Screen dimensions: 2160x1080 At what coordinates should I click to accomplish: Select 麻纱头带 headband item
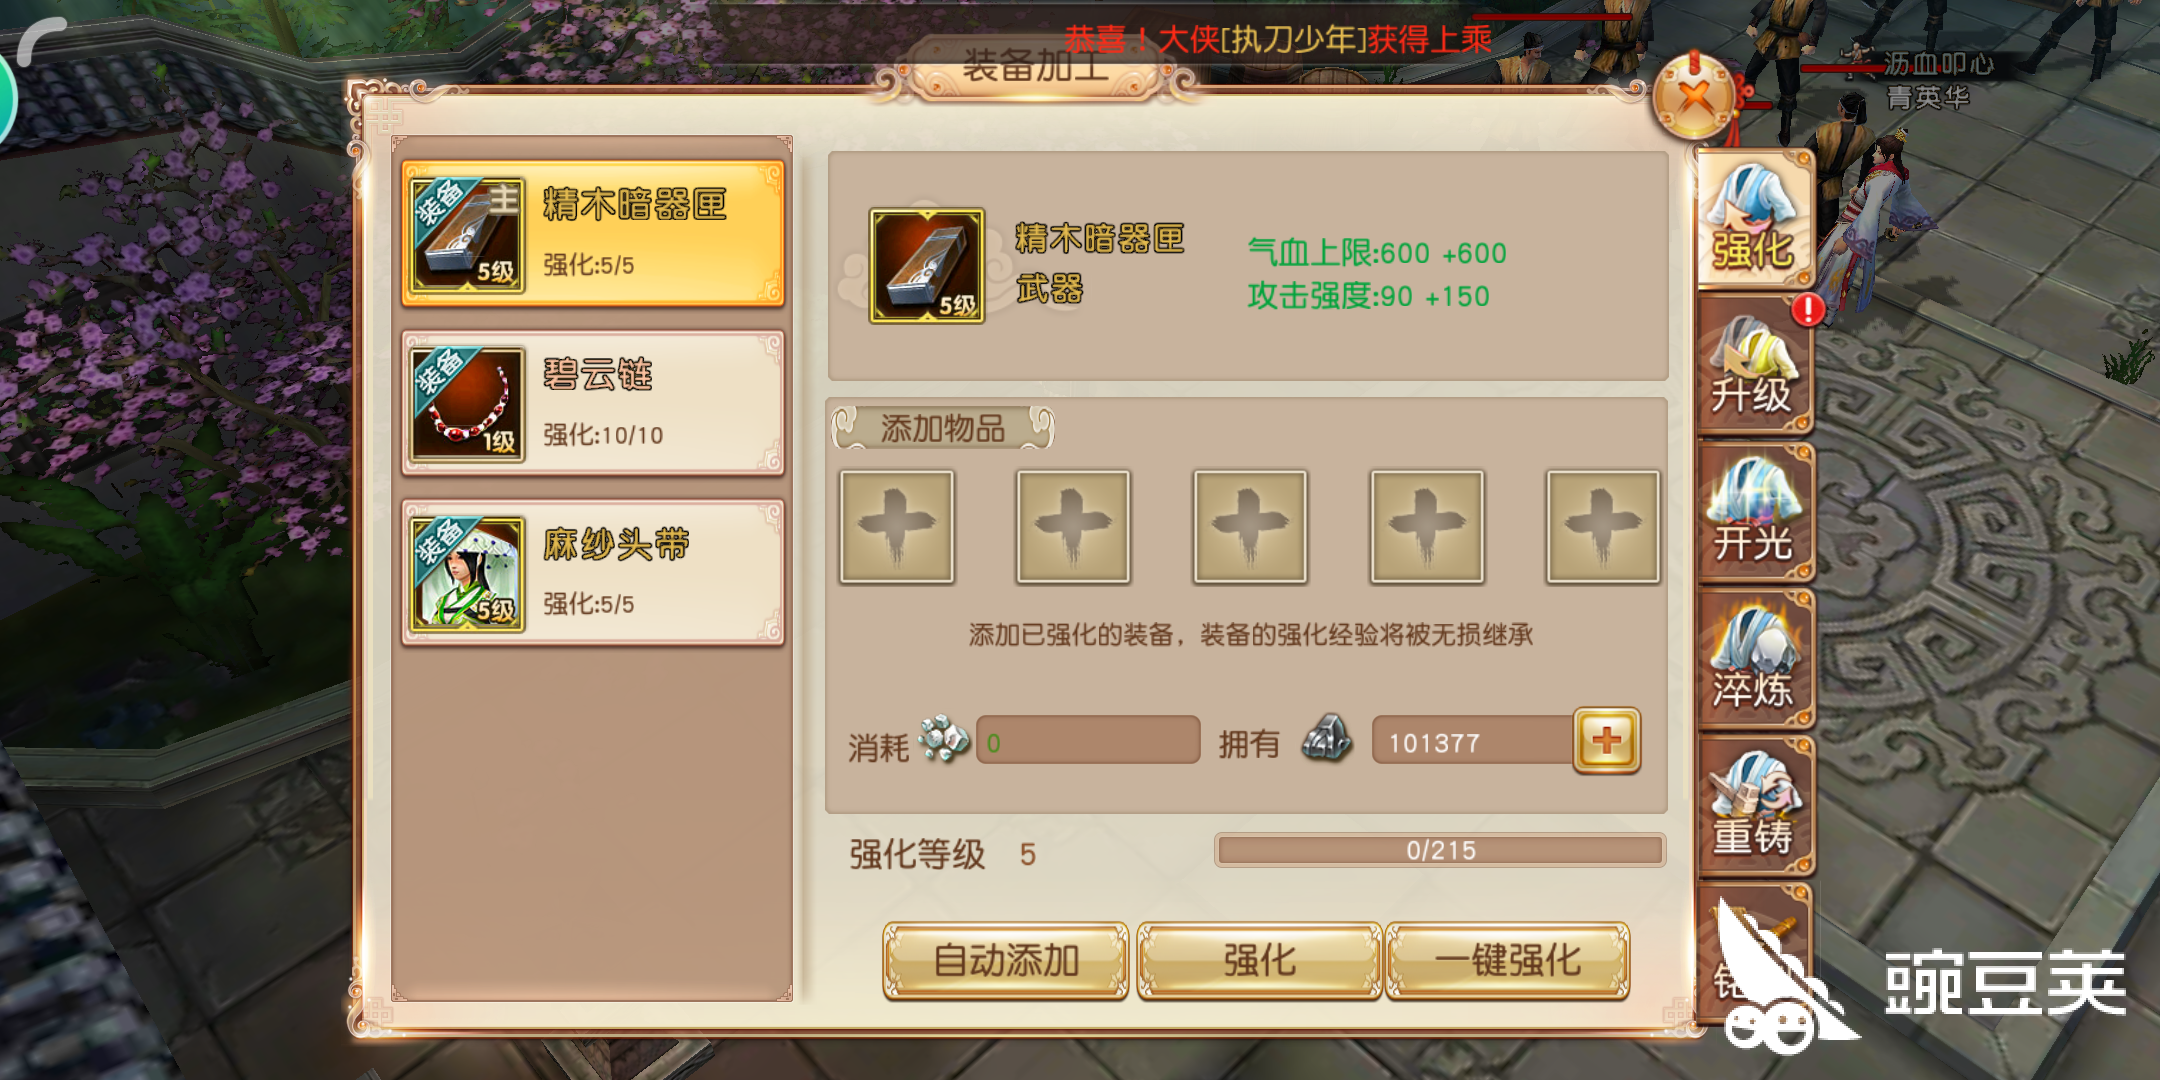(x=593, y=573)
